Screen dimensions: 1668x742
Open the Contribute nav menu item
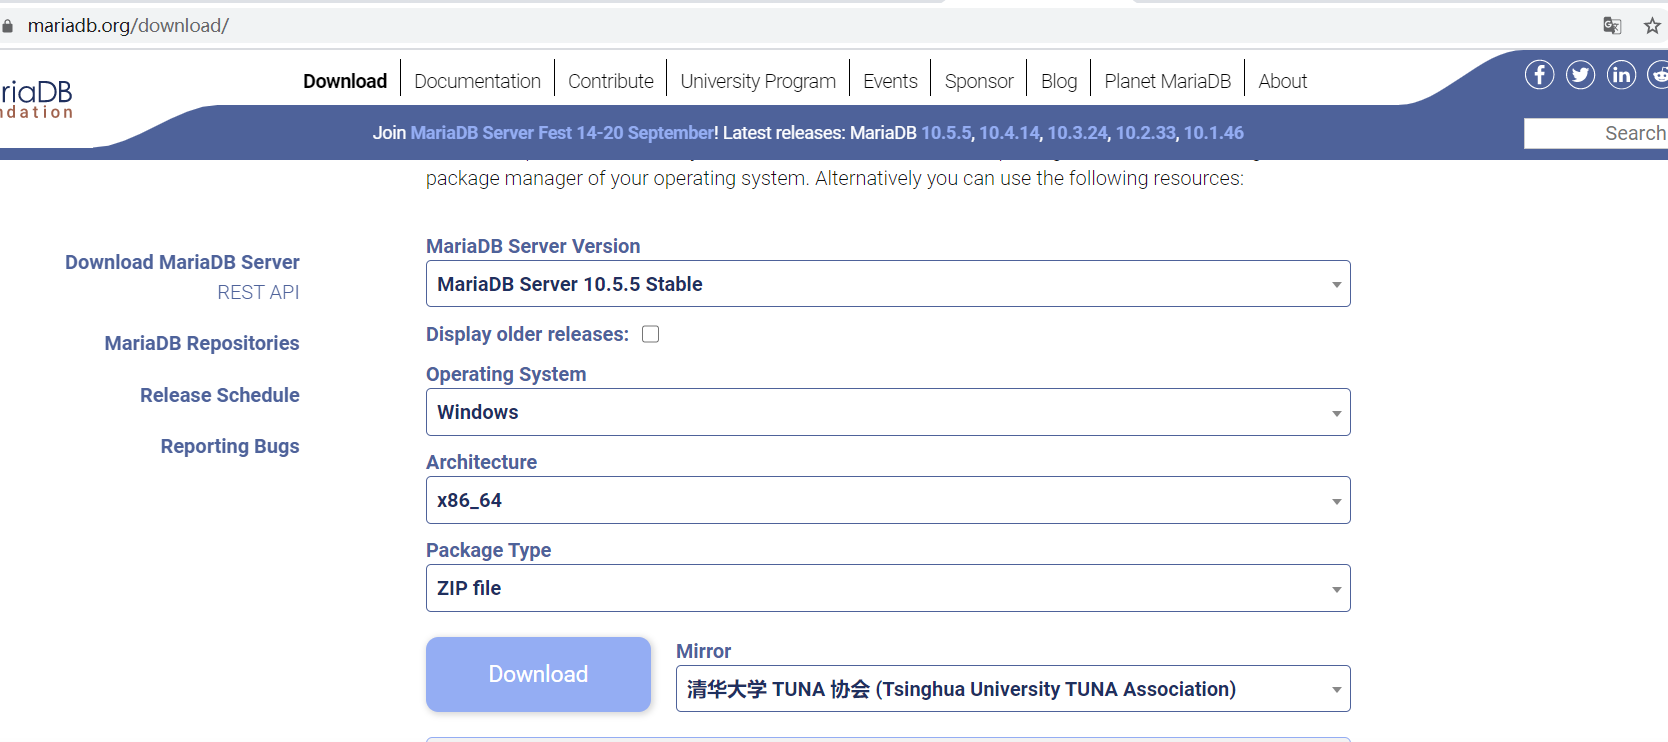tap(611, 81)
